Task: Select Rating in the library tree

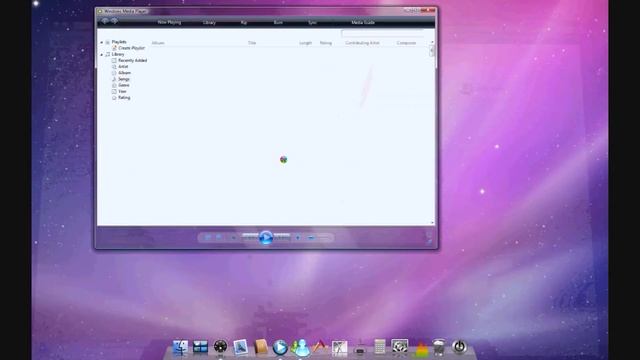Action: click(x=124, y=98)
